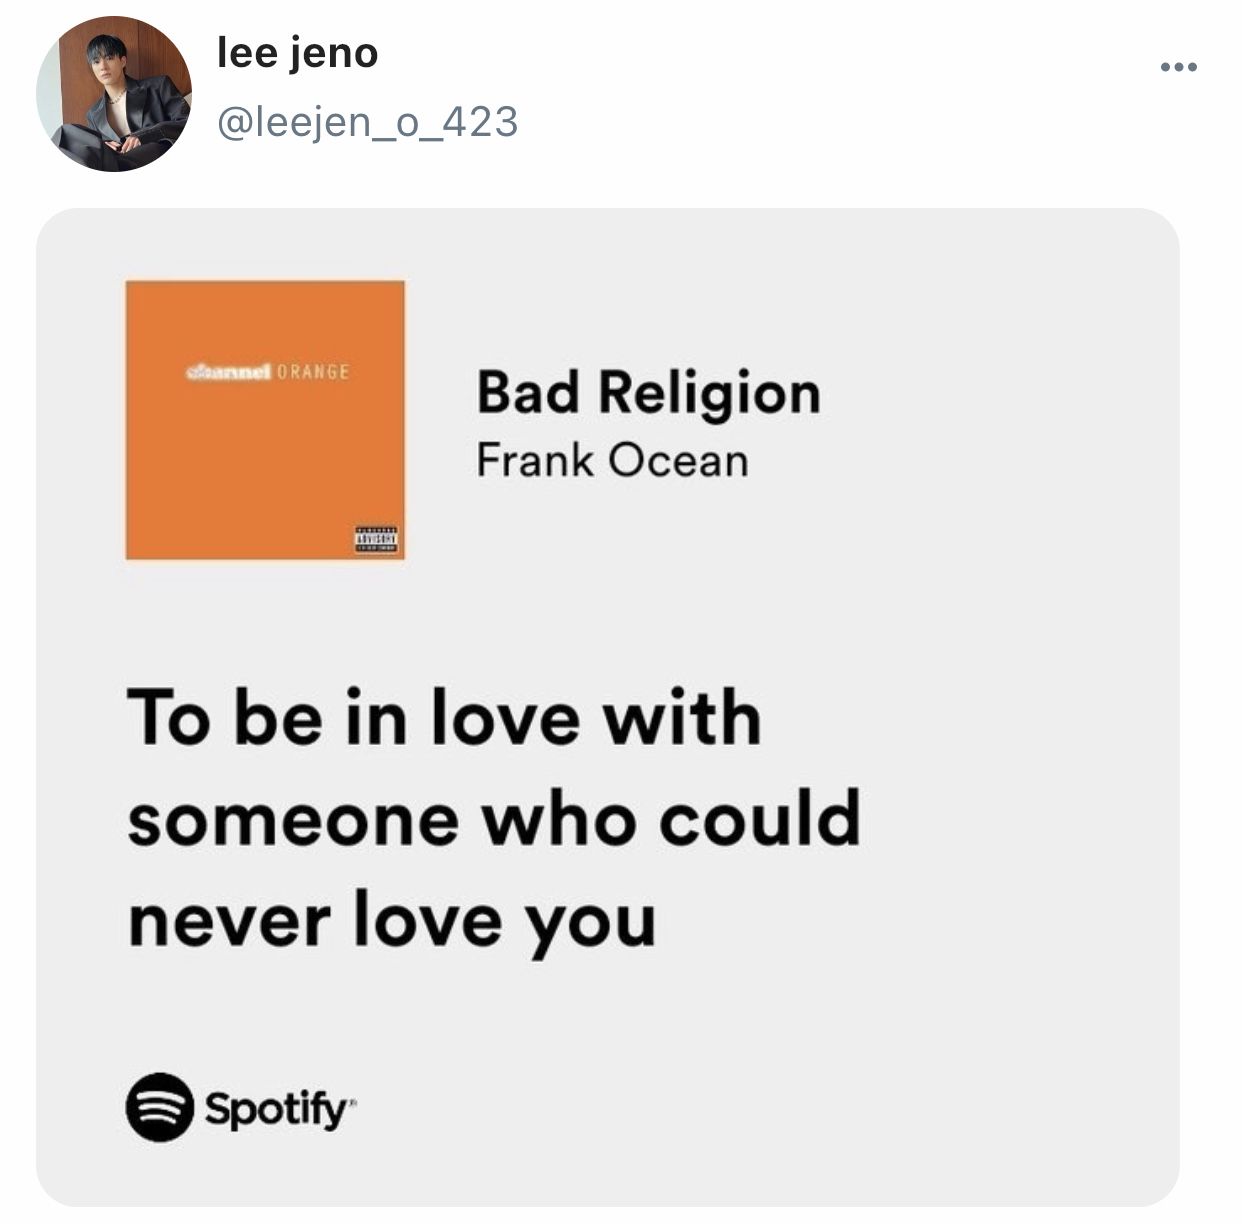Click the word 'never' in the lyrics

coord(229,923)
